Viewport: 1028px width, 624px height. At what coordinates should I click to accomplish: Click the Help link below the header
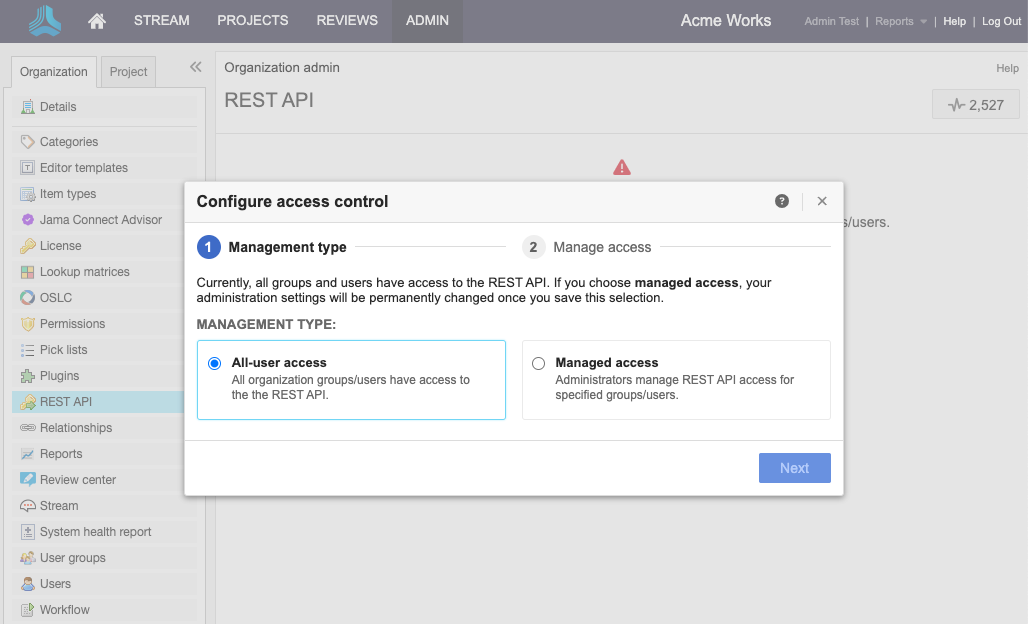pos(1007,68)
